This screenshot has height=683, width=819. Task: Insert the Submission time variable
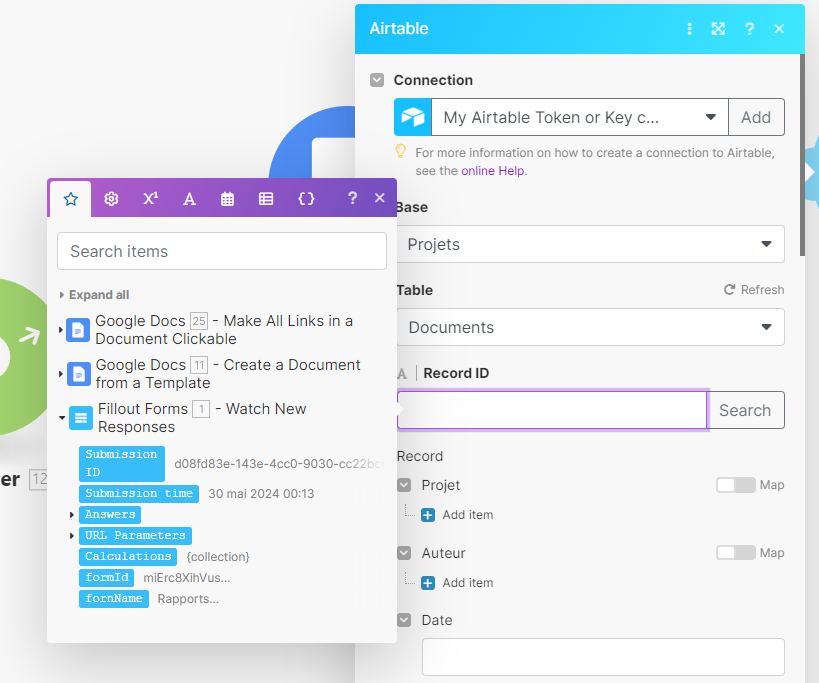[x=139, y=493]
